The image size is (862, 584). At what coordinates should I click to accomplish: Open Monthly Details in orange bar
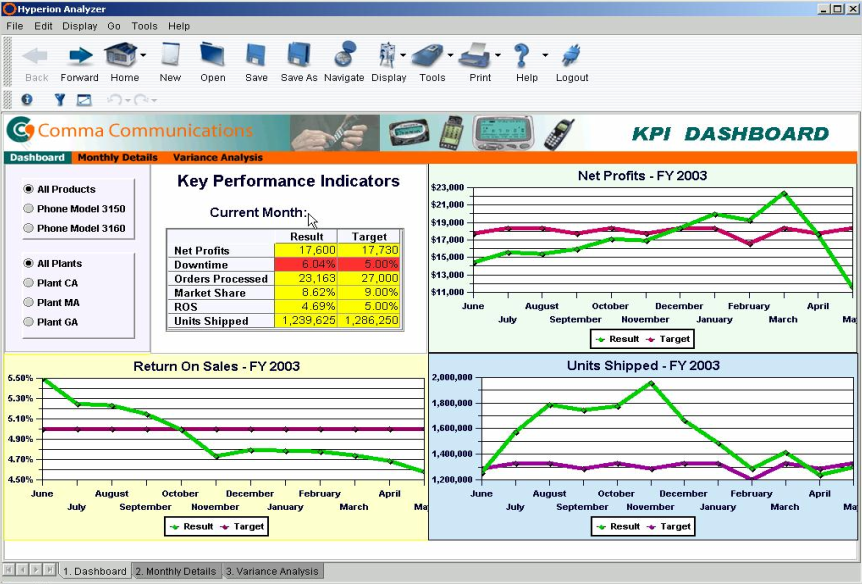118,157
